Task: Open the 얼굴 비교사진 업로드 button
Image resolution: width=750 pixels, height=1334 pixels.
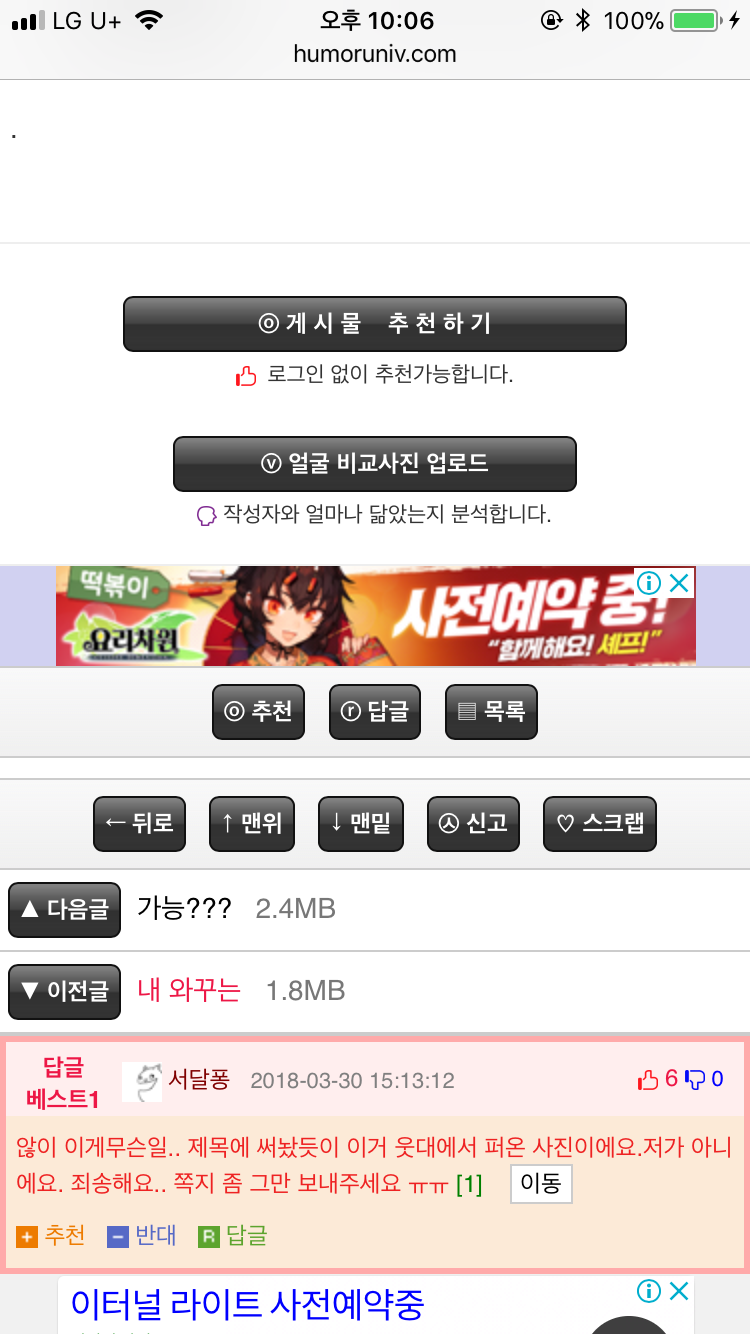Action: (x=375, y=464)
